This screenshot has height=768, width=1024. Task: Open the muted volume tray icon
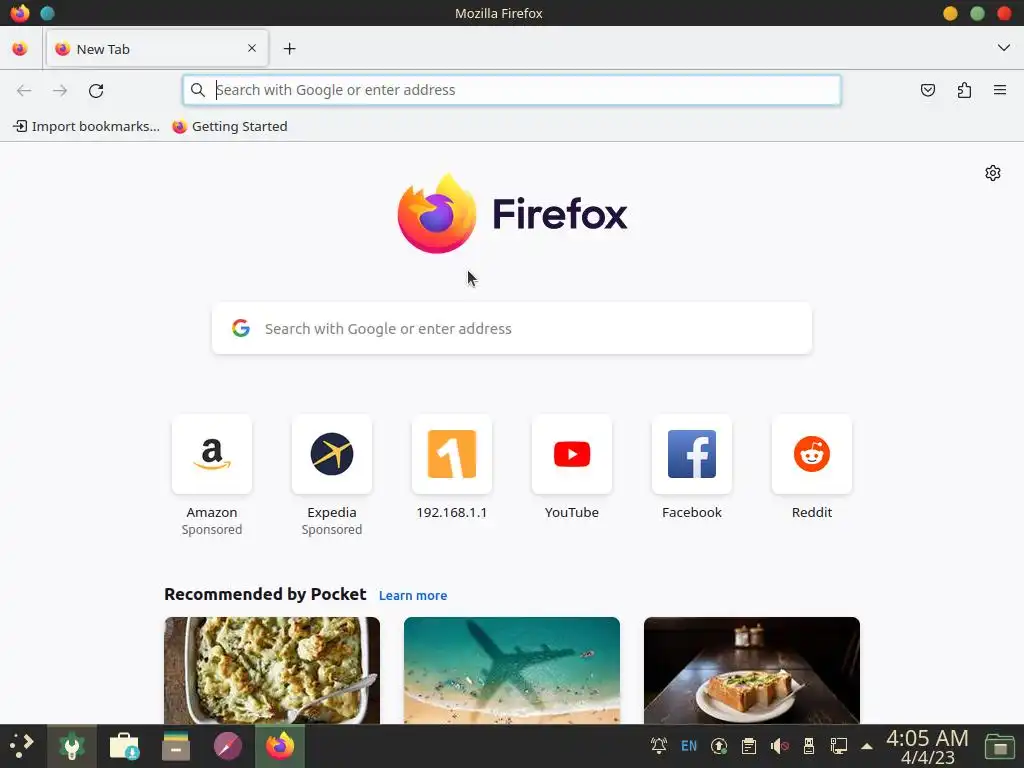pyautogui.click(x=779, y=746)
